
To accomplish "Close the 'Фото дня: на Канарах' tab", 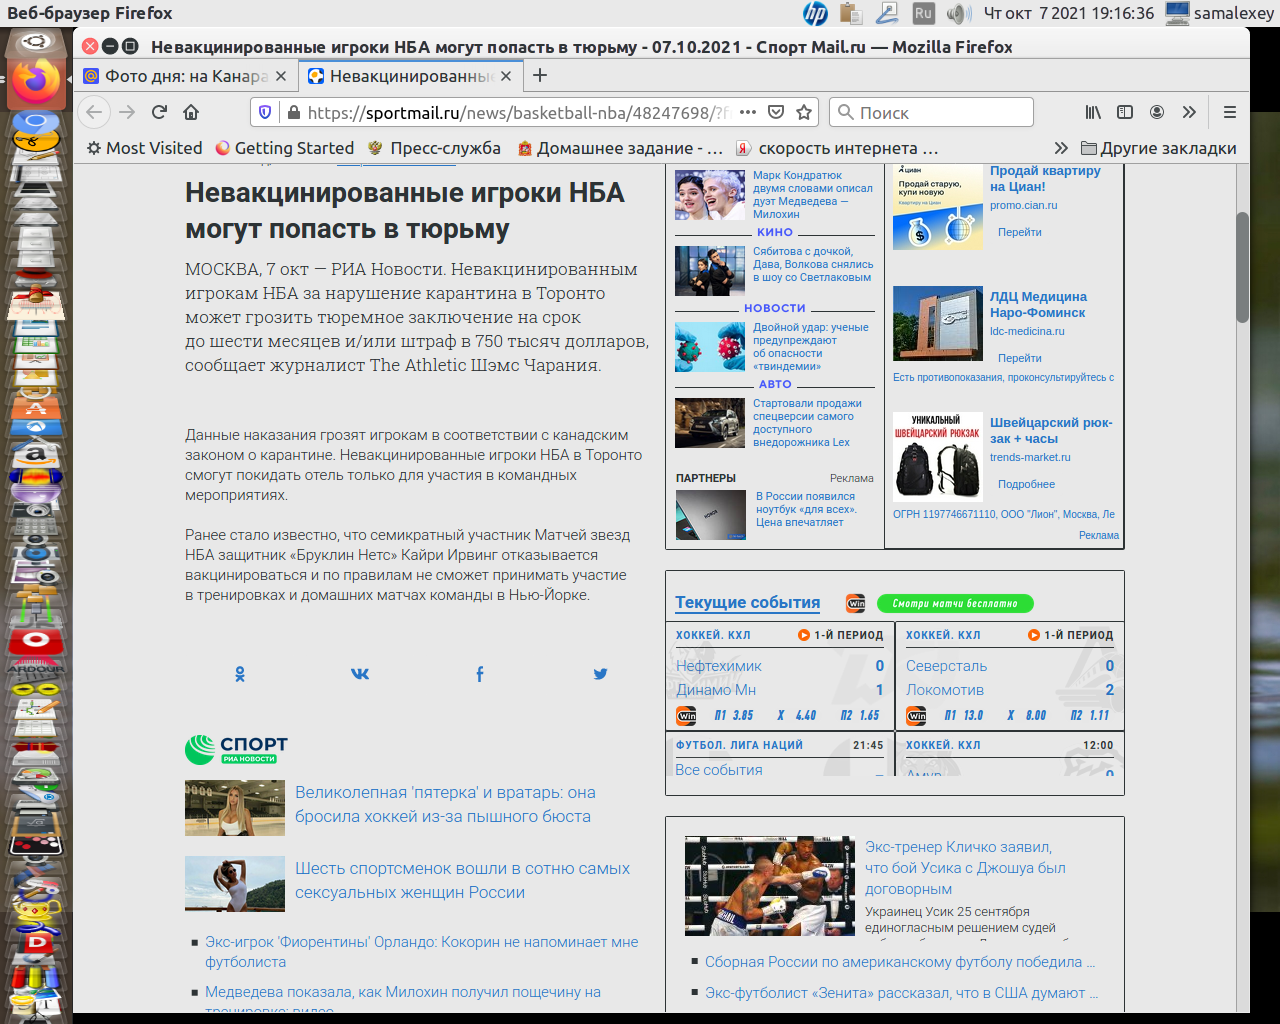I will pyautogui.click(x=281, y=76).
